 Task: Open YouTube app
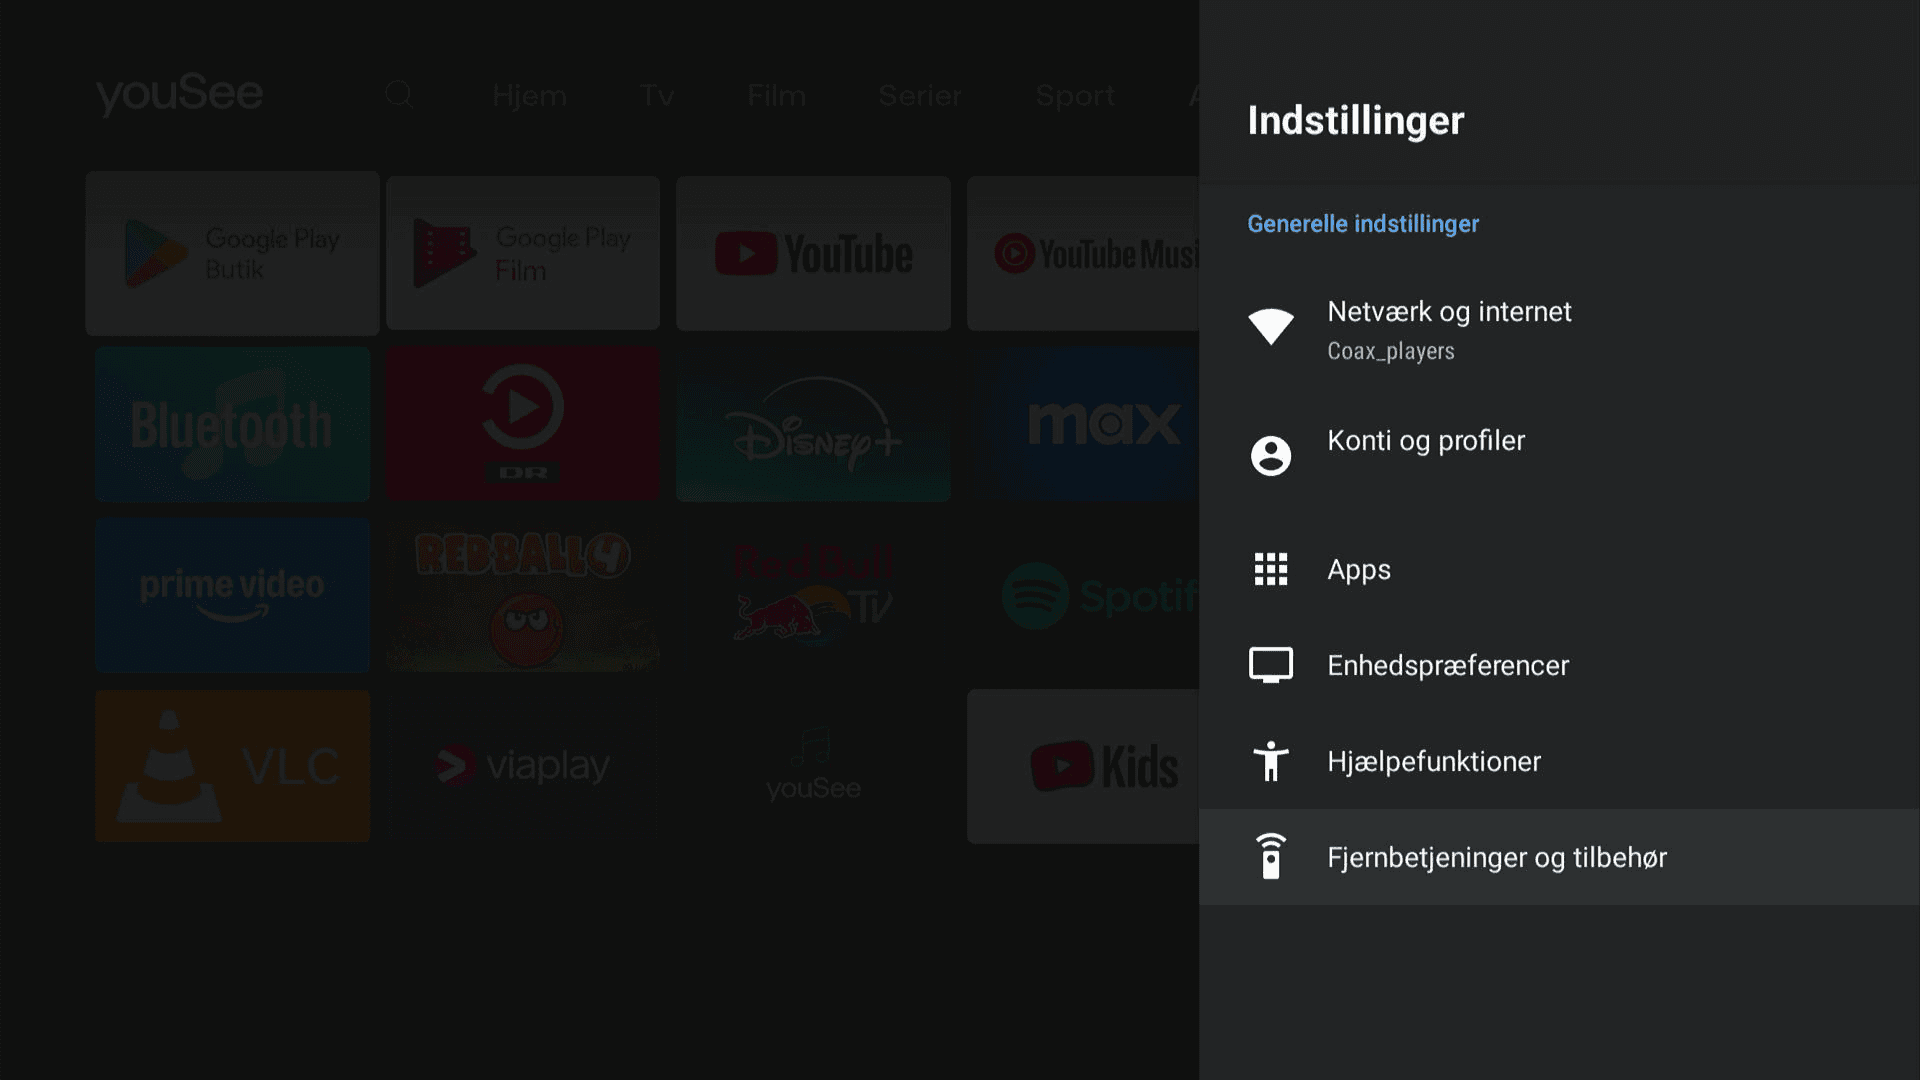coord(812,251)
